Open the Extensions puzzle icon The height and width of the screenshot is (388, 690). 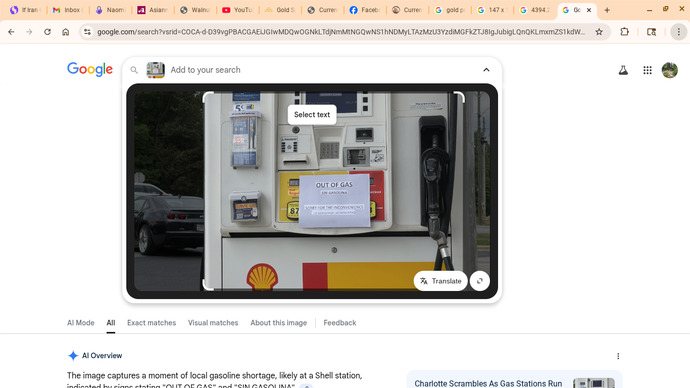tap(624, 32)
